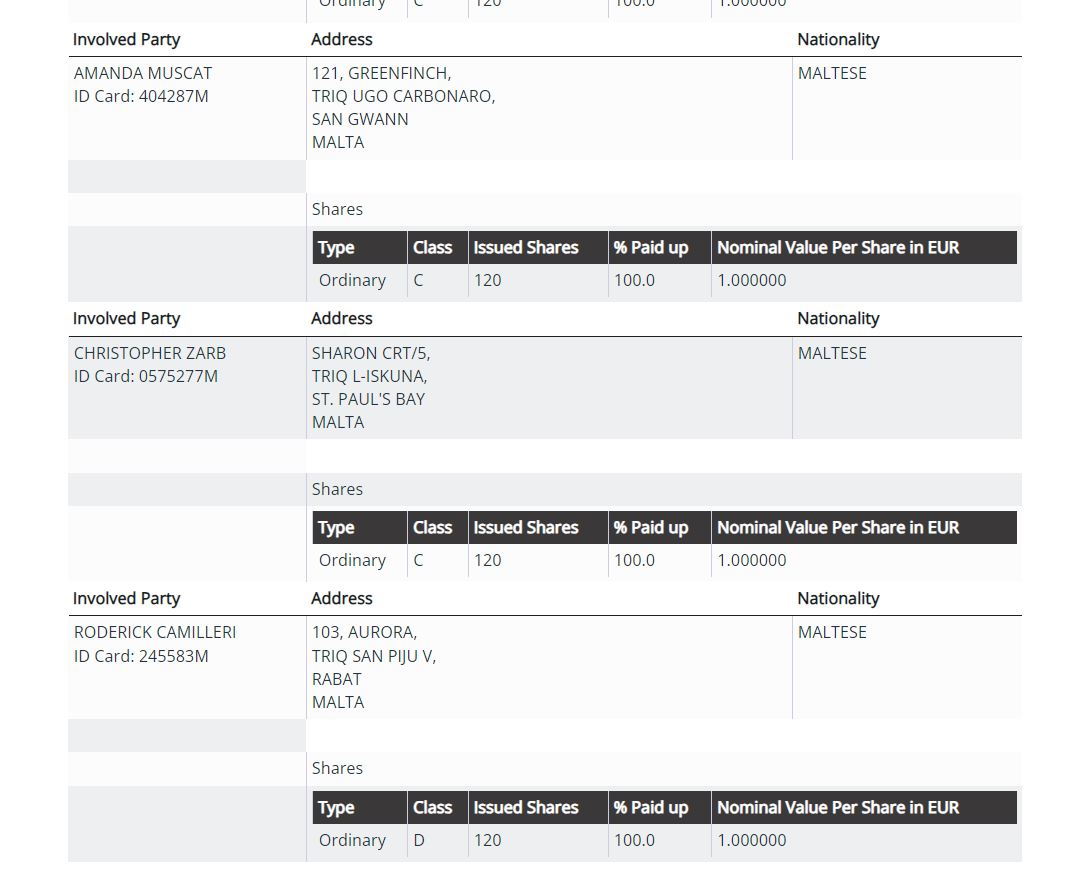This screenshot has height=886, width=1077.
Task: Click the name CHRISTOPHER ZARB
Action: point(150,353)
